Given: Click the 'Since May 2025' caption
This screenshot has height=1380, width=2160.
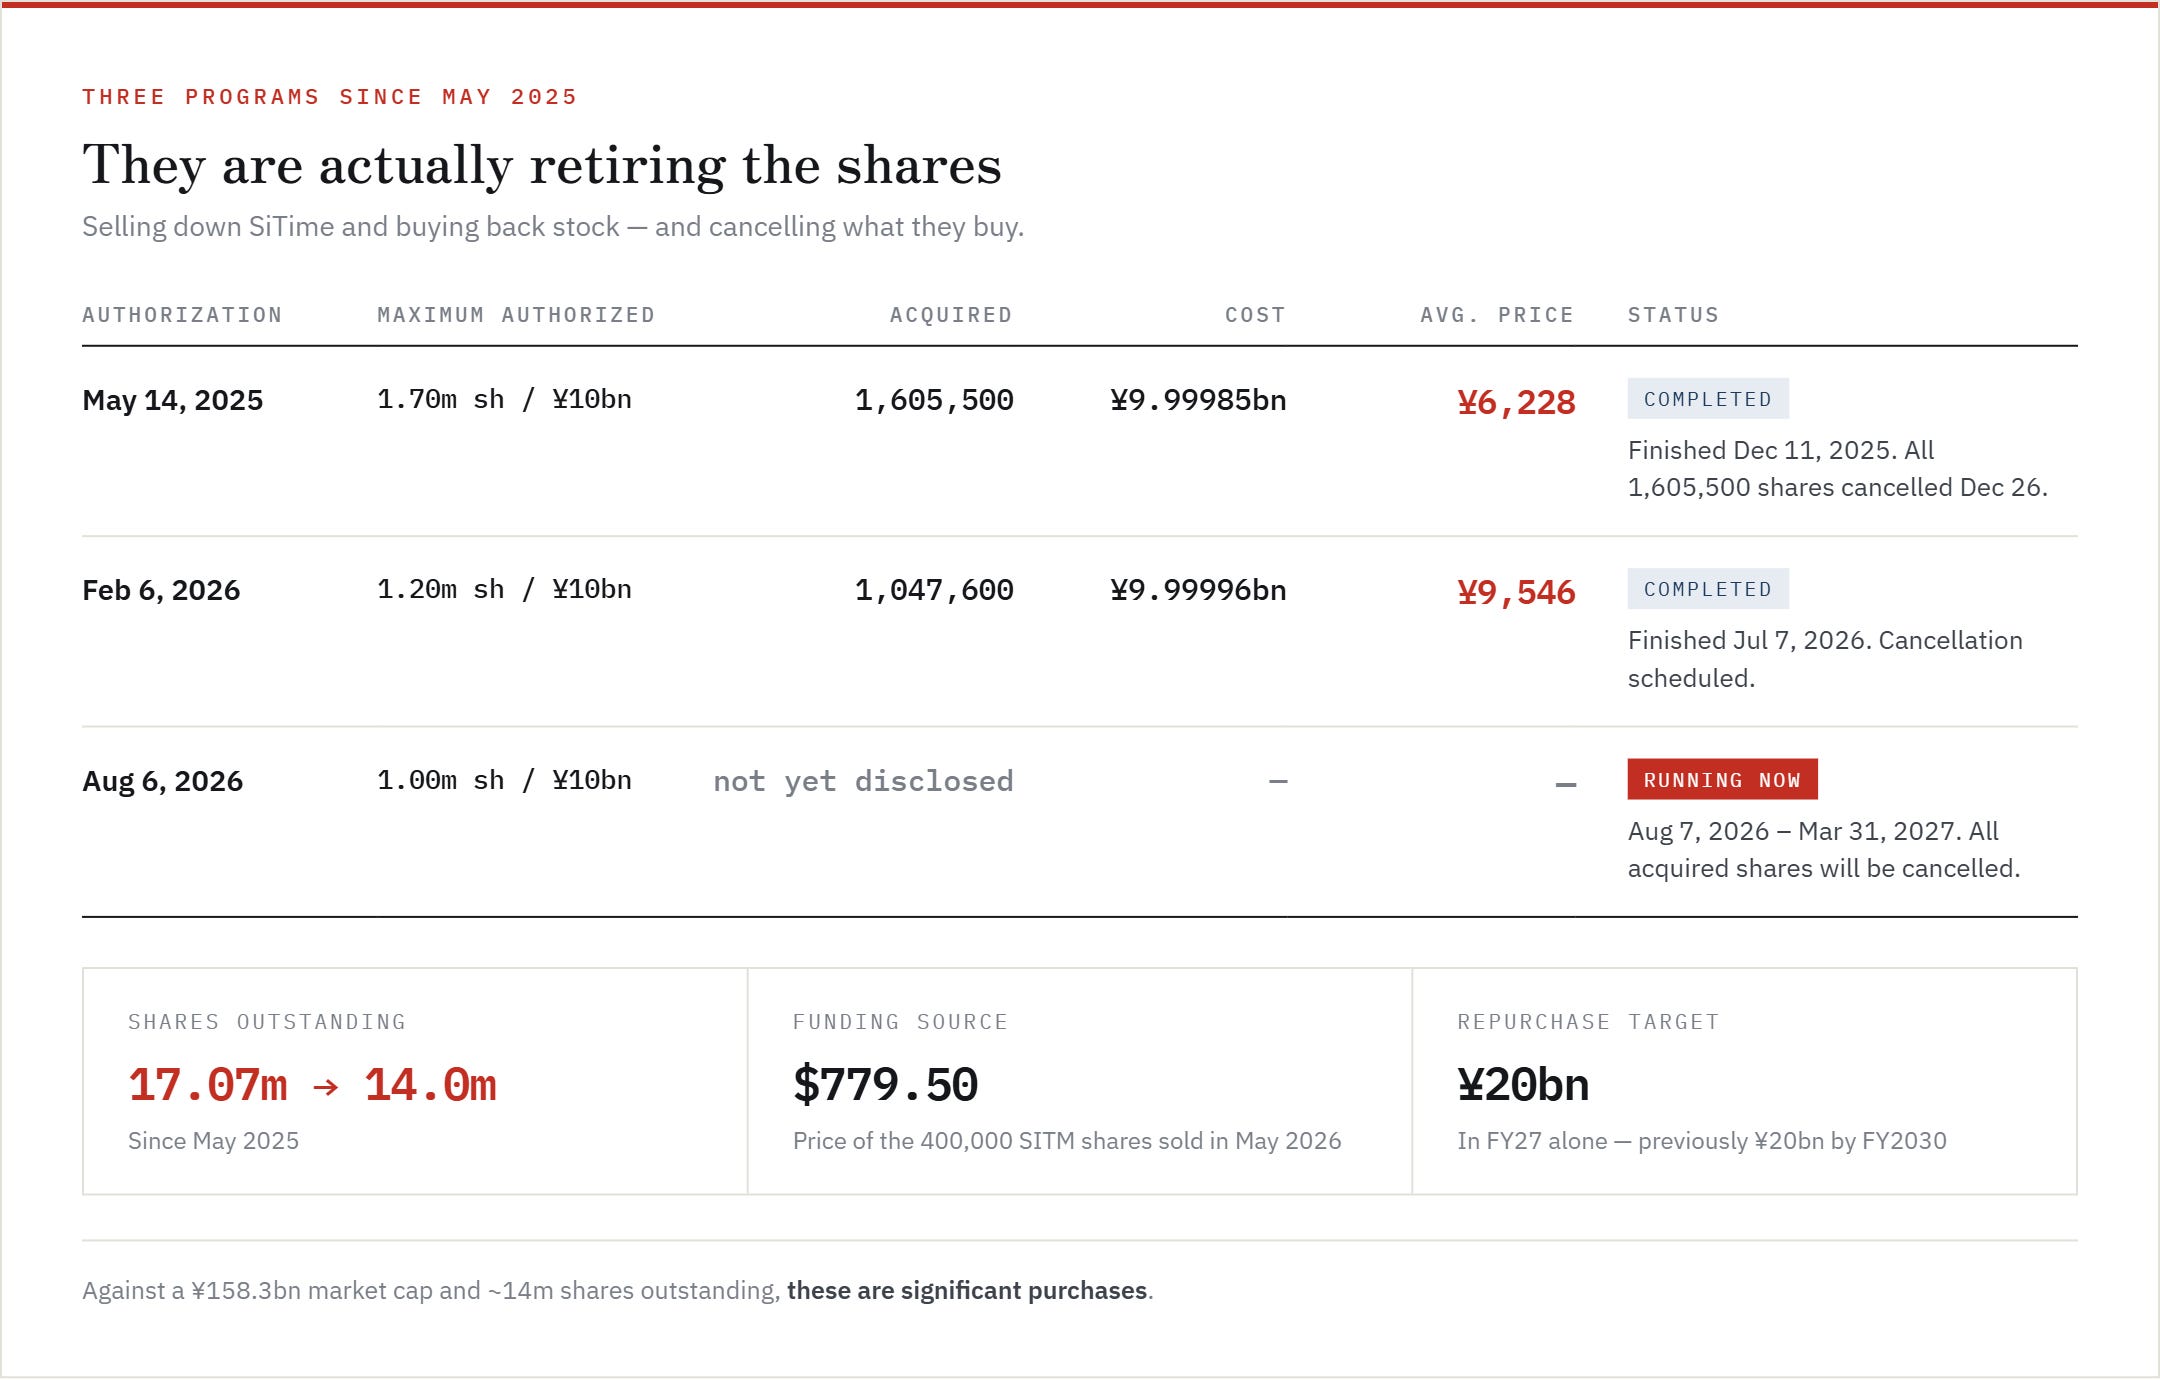Looking at the screenshot, I should tap(213, 1141).
